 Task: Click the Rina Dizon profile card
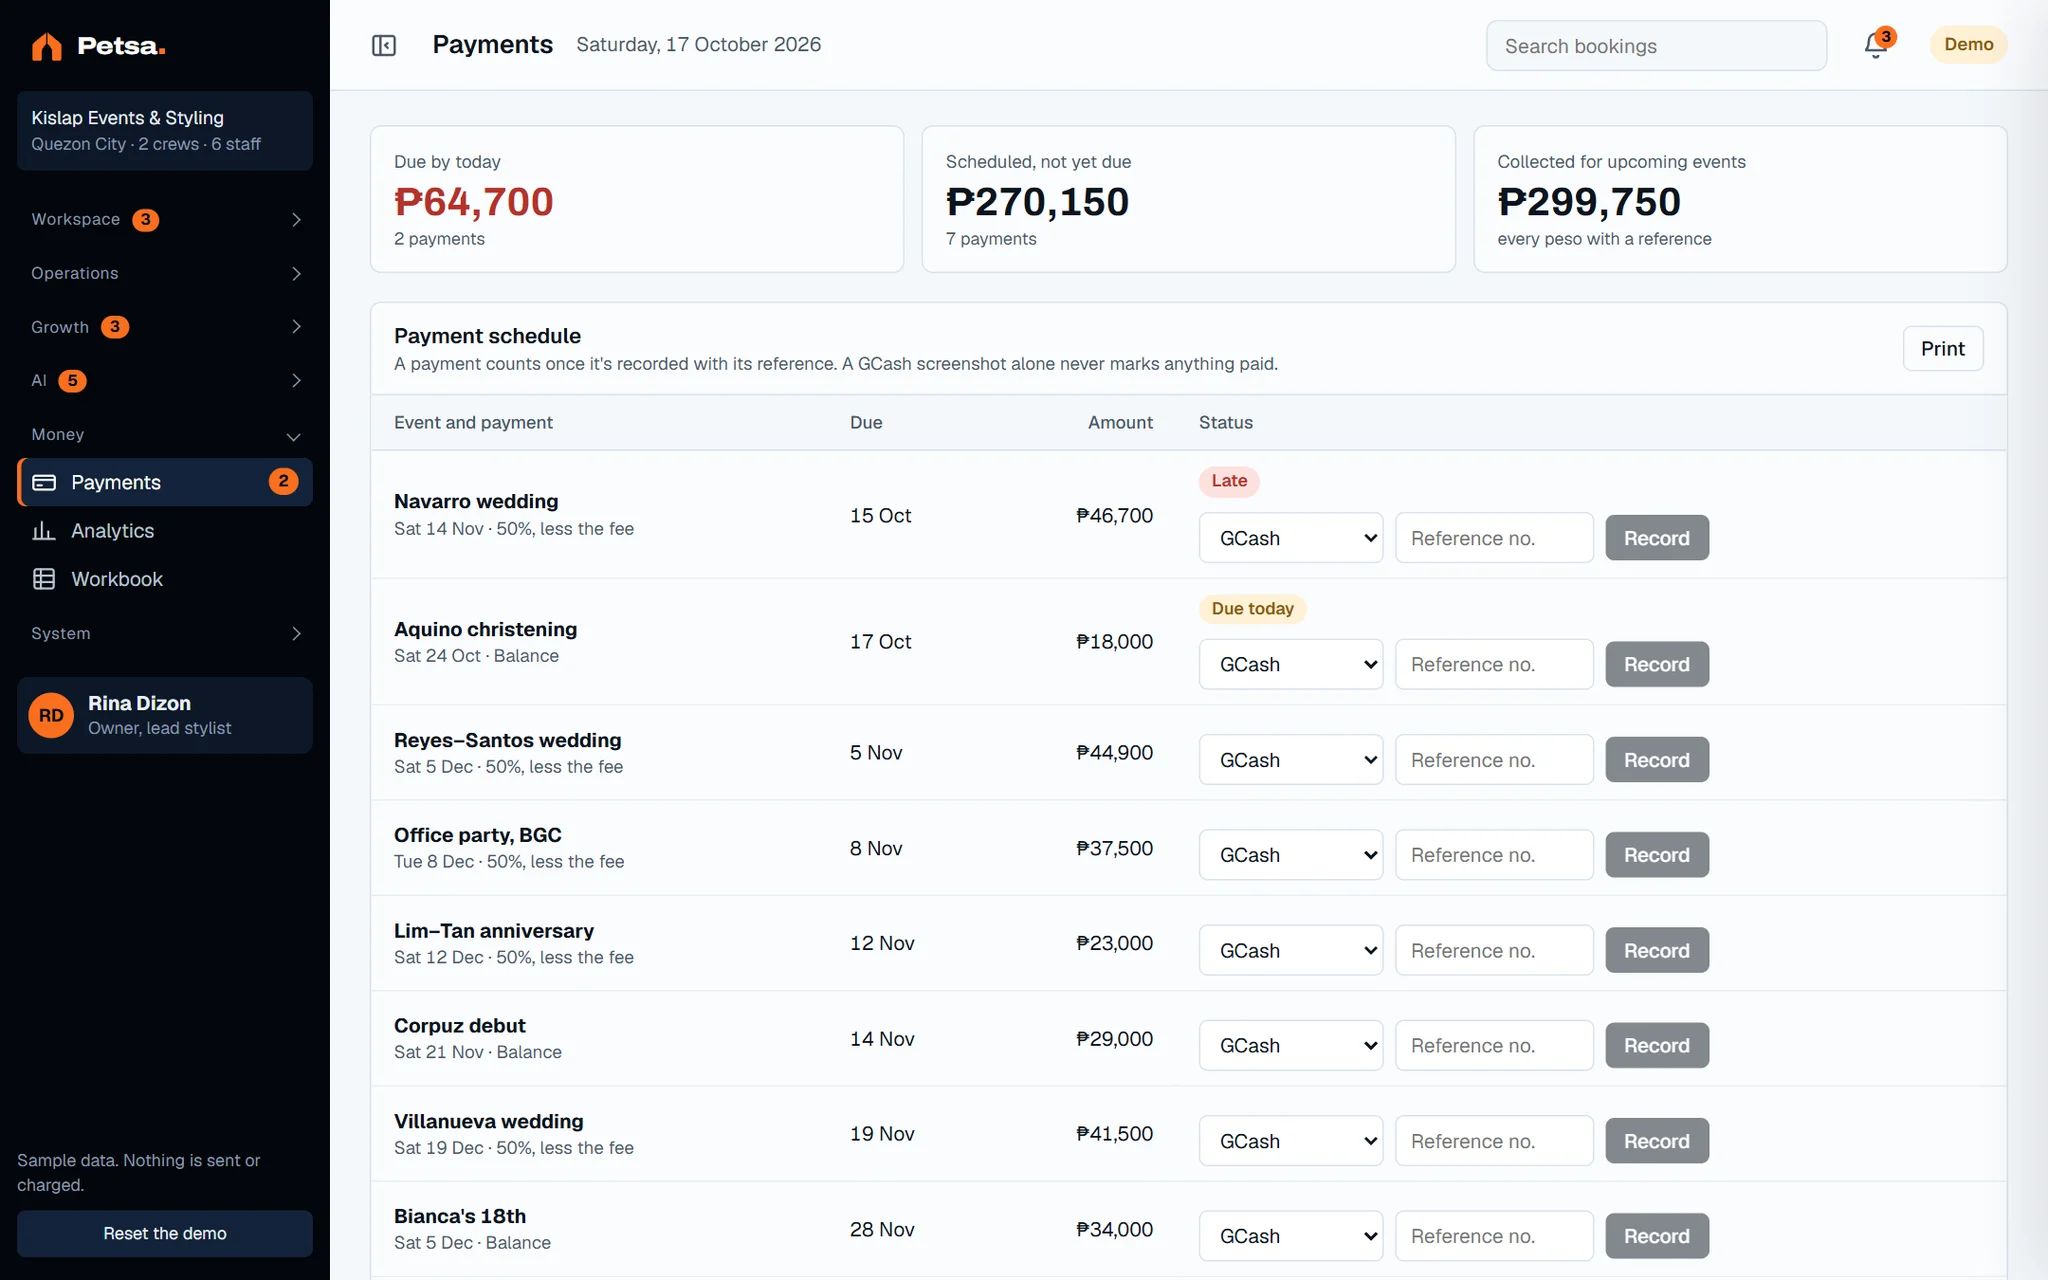(x=165, y=715)
